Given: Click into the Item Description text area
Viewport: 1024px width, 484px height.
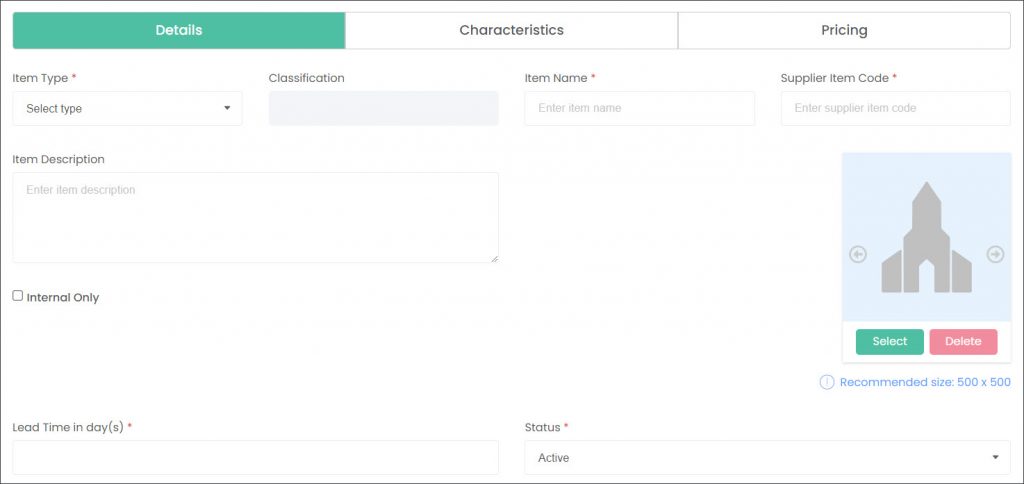Looking at the screenshot, I should coord(255,218).
